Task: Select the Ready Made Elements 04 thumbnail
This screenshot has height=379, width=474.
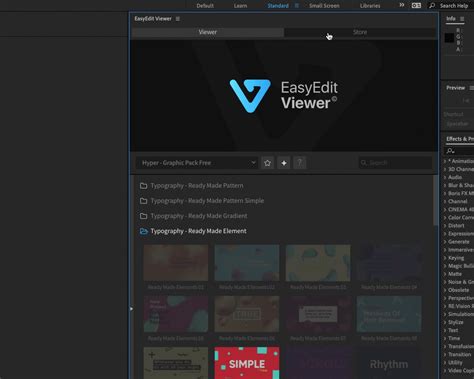Action: click(x=389, y=263)
